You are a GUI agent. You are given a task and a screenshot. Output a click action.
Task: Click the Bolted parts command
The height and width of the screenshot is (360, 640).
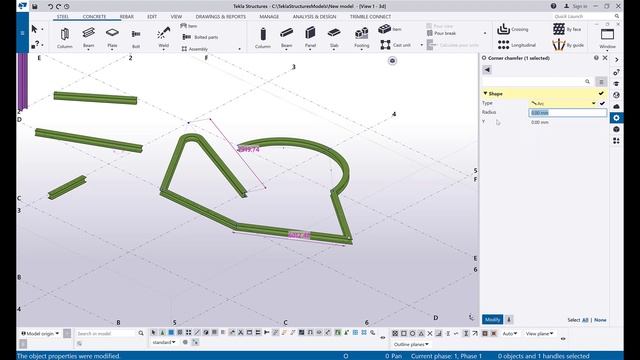point(200,37)
